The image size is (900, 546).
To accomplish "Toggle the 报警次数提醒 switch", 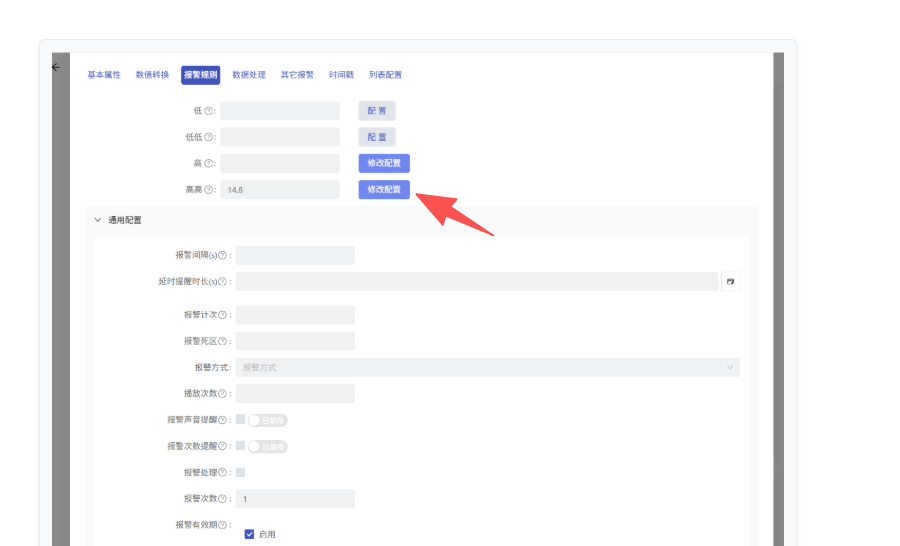I will click(267, 446).
